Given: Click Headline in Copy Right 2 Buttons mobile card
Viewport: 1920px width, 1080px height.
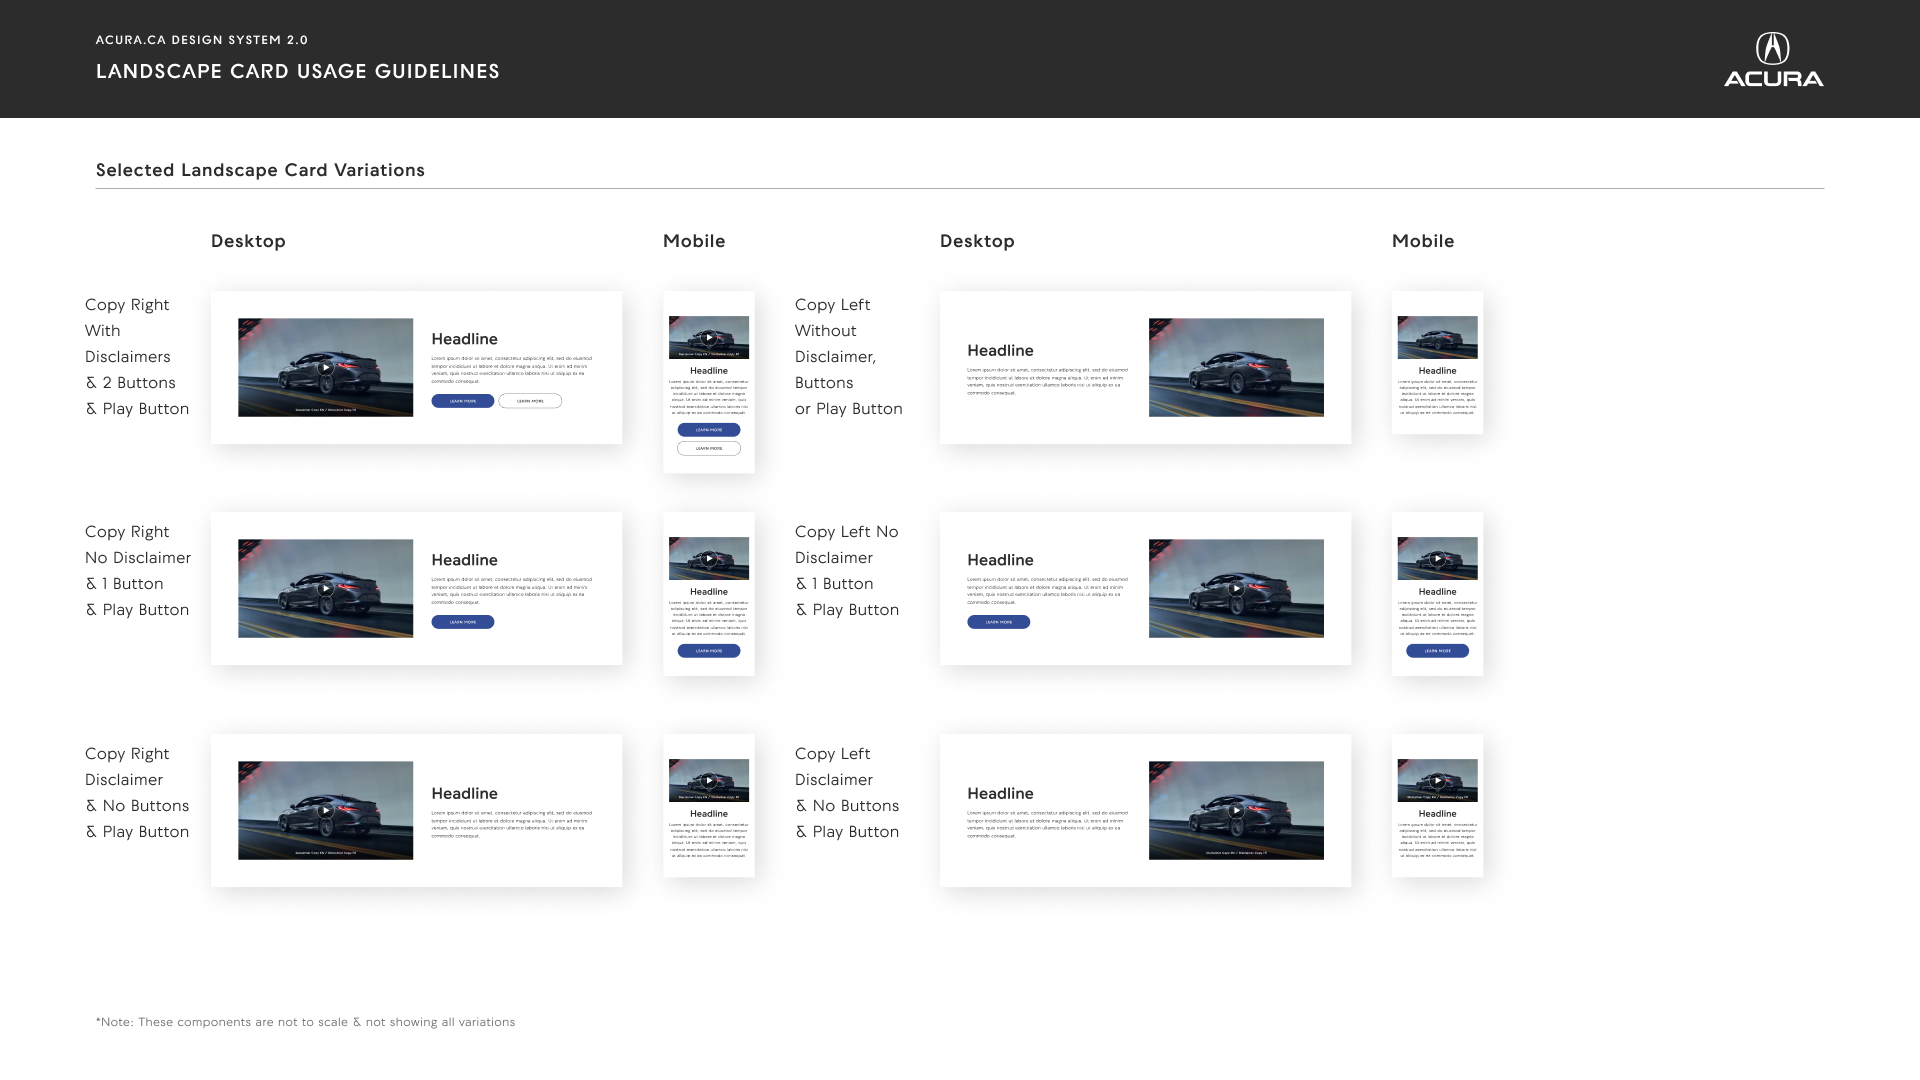Looking at the screenshot, I should pos(709,371).
